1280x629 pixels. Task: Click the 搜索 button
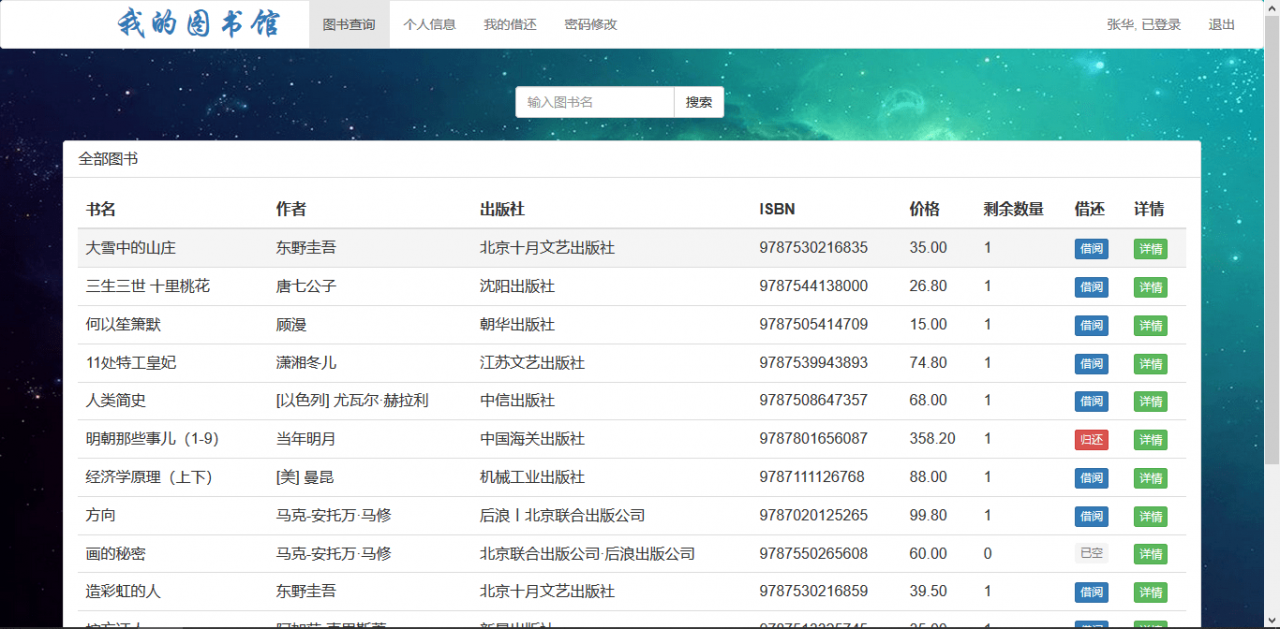tap(699, 102)
